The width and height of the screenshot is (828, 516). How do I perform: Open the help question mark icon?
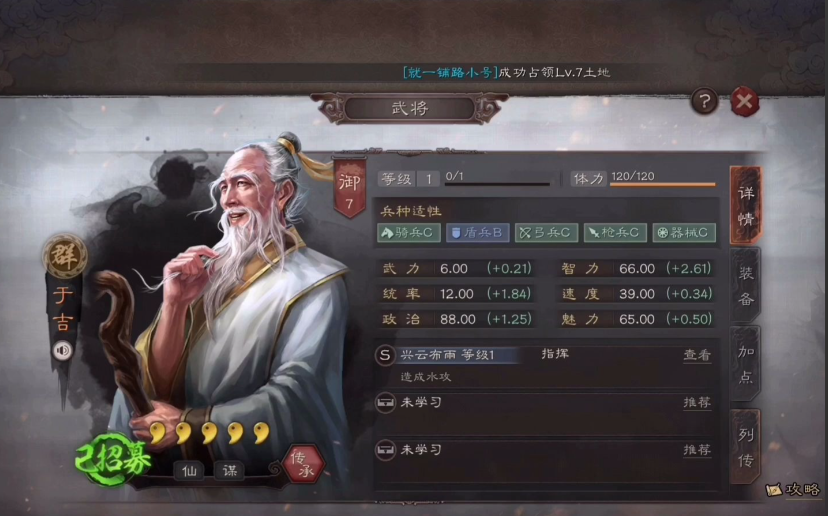pos(704,101)
